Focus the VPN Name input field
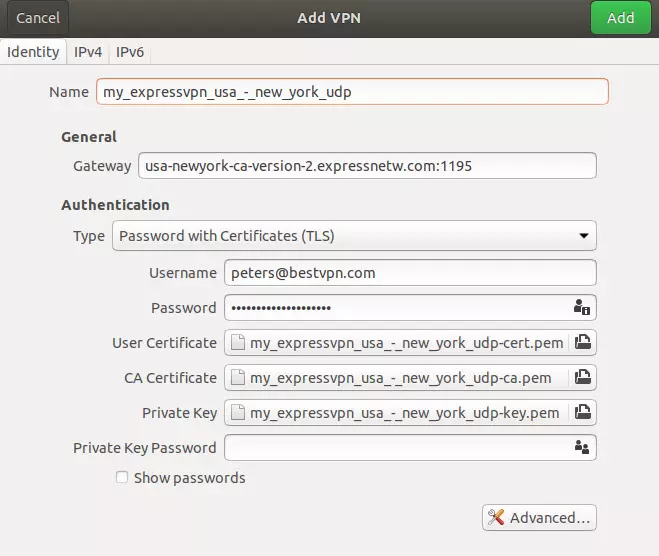 point(352,92)
